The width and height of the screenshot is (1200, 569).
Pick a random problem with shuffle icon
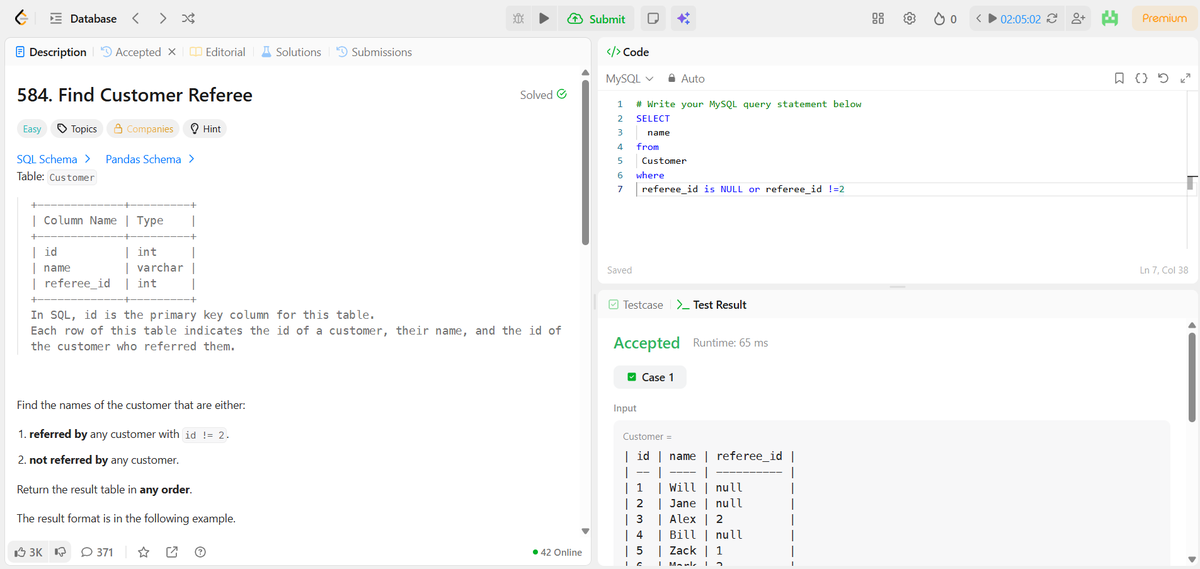coord(188,18)
